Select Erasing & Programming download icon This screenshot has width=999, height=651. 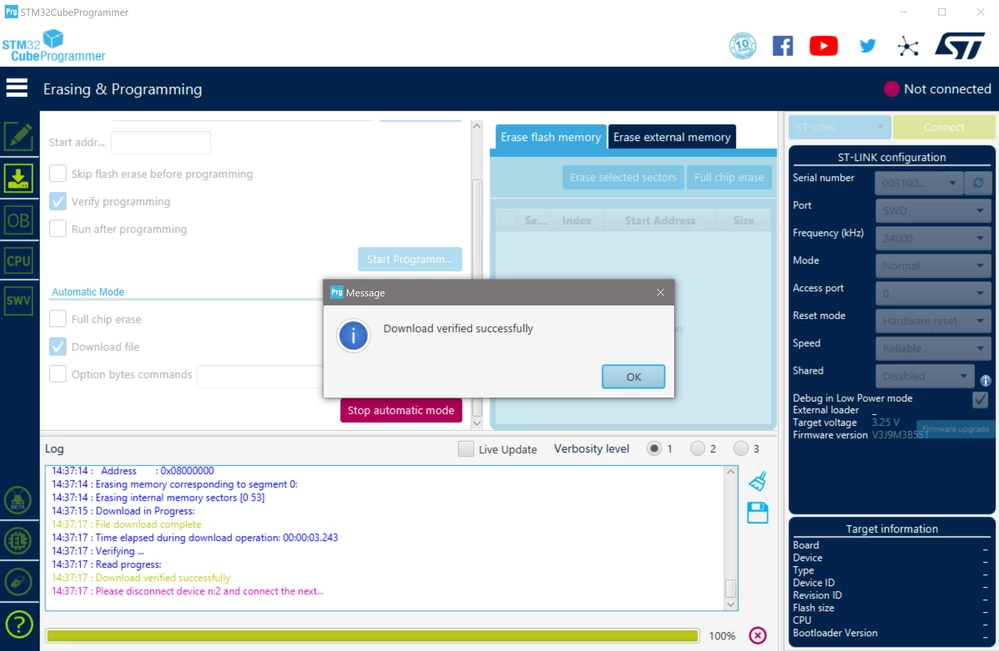(x=18, y=178)
